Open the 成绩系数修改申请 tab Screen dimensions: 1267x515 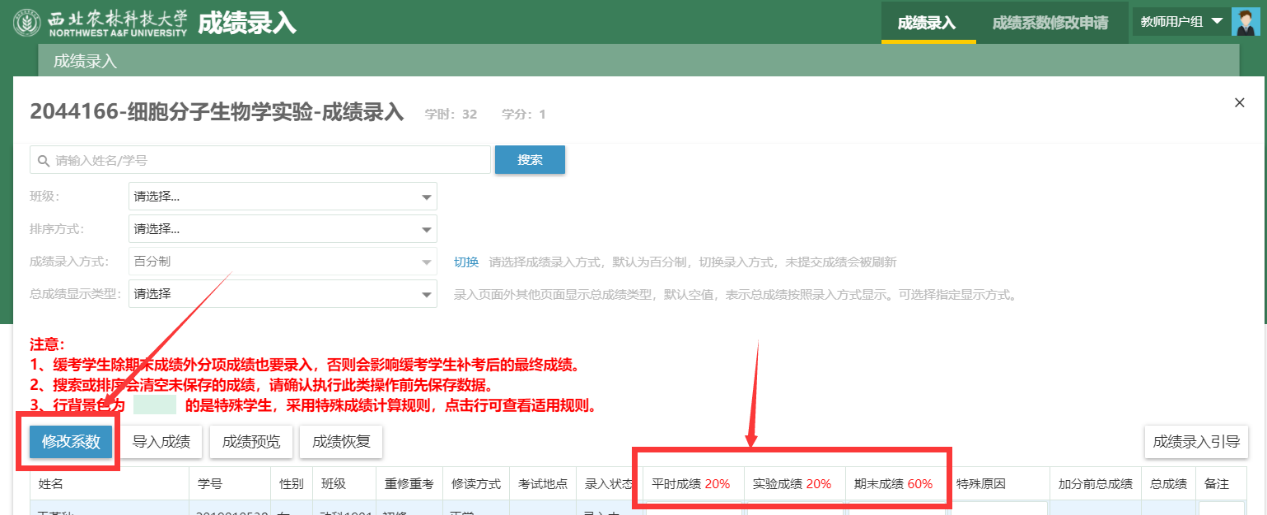click(1050, 23)
